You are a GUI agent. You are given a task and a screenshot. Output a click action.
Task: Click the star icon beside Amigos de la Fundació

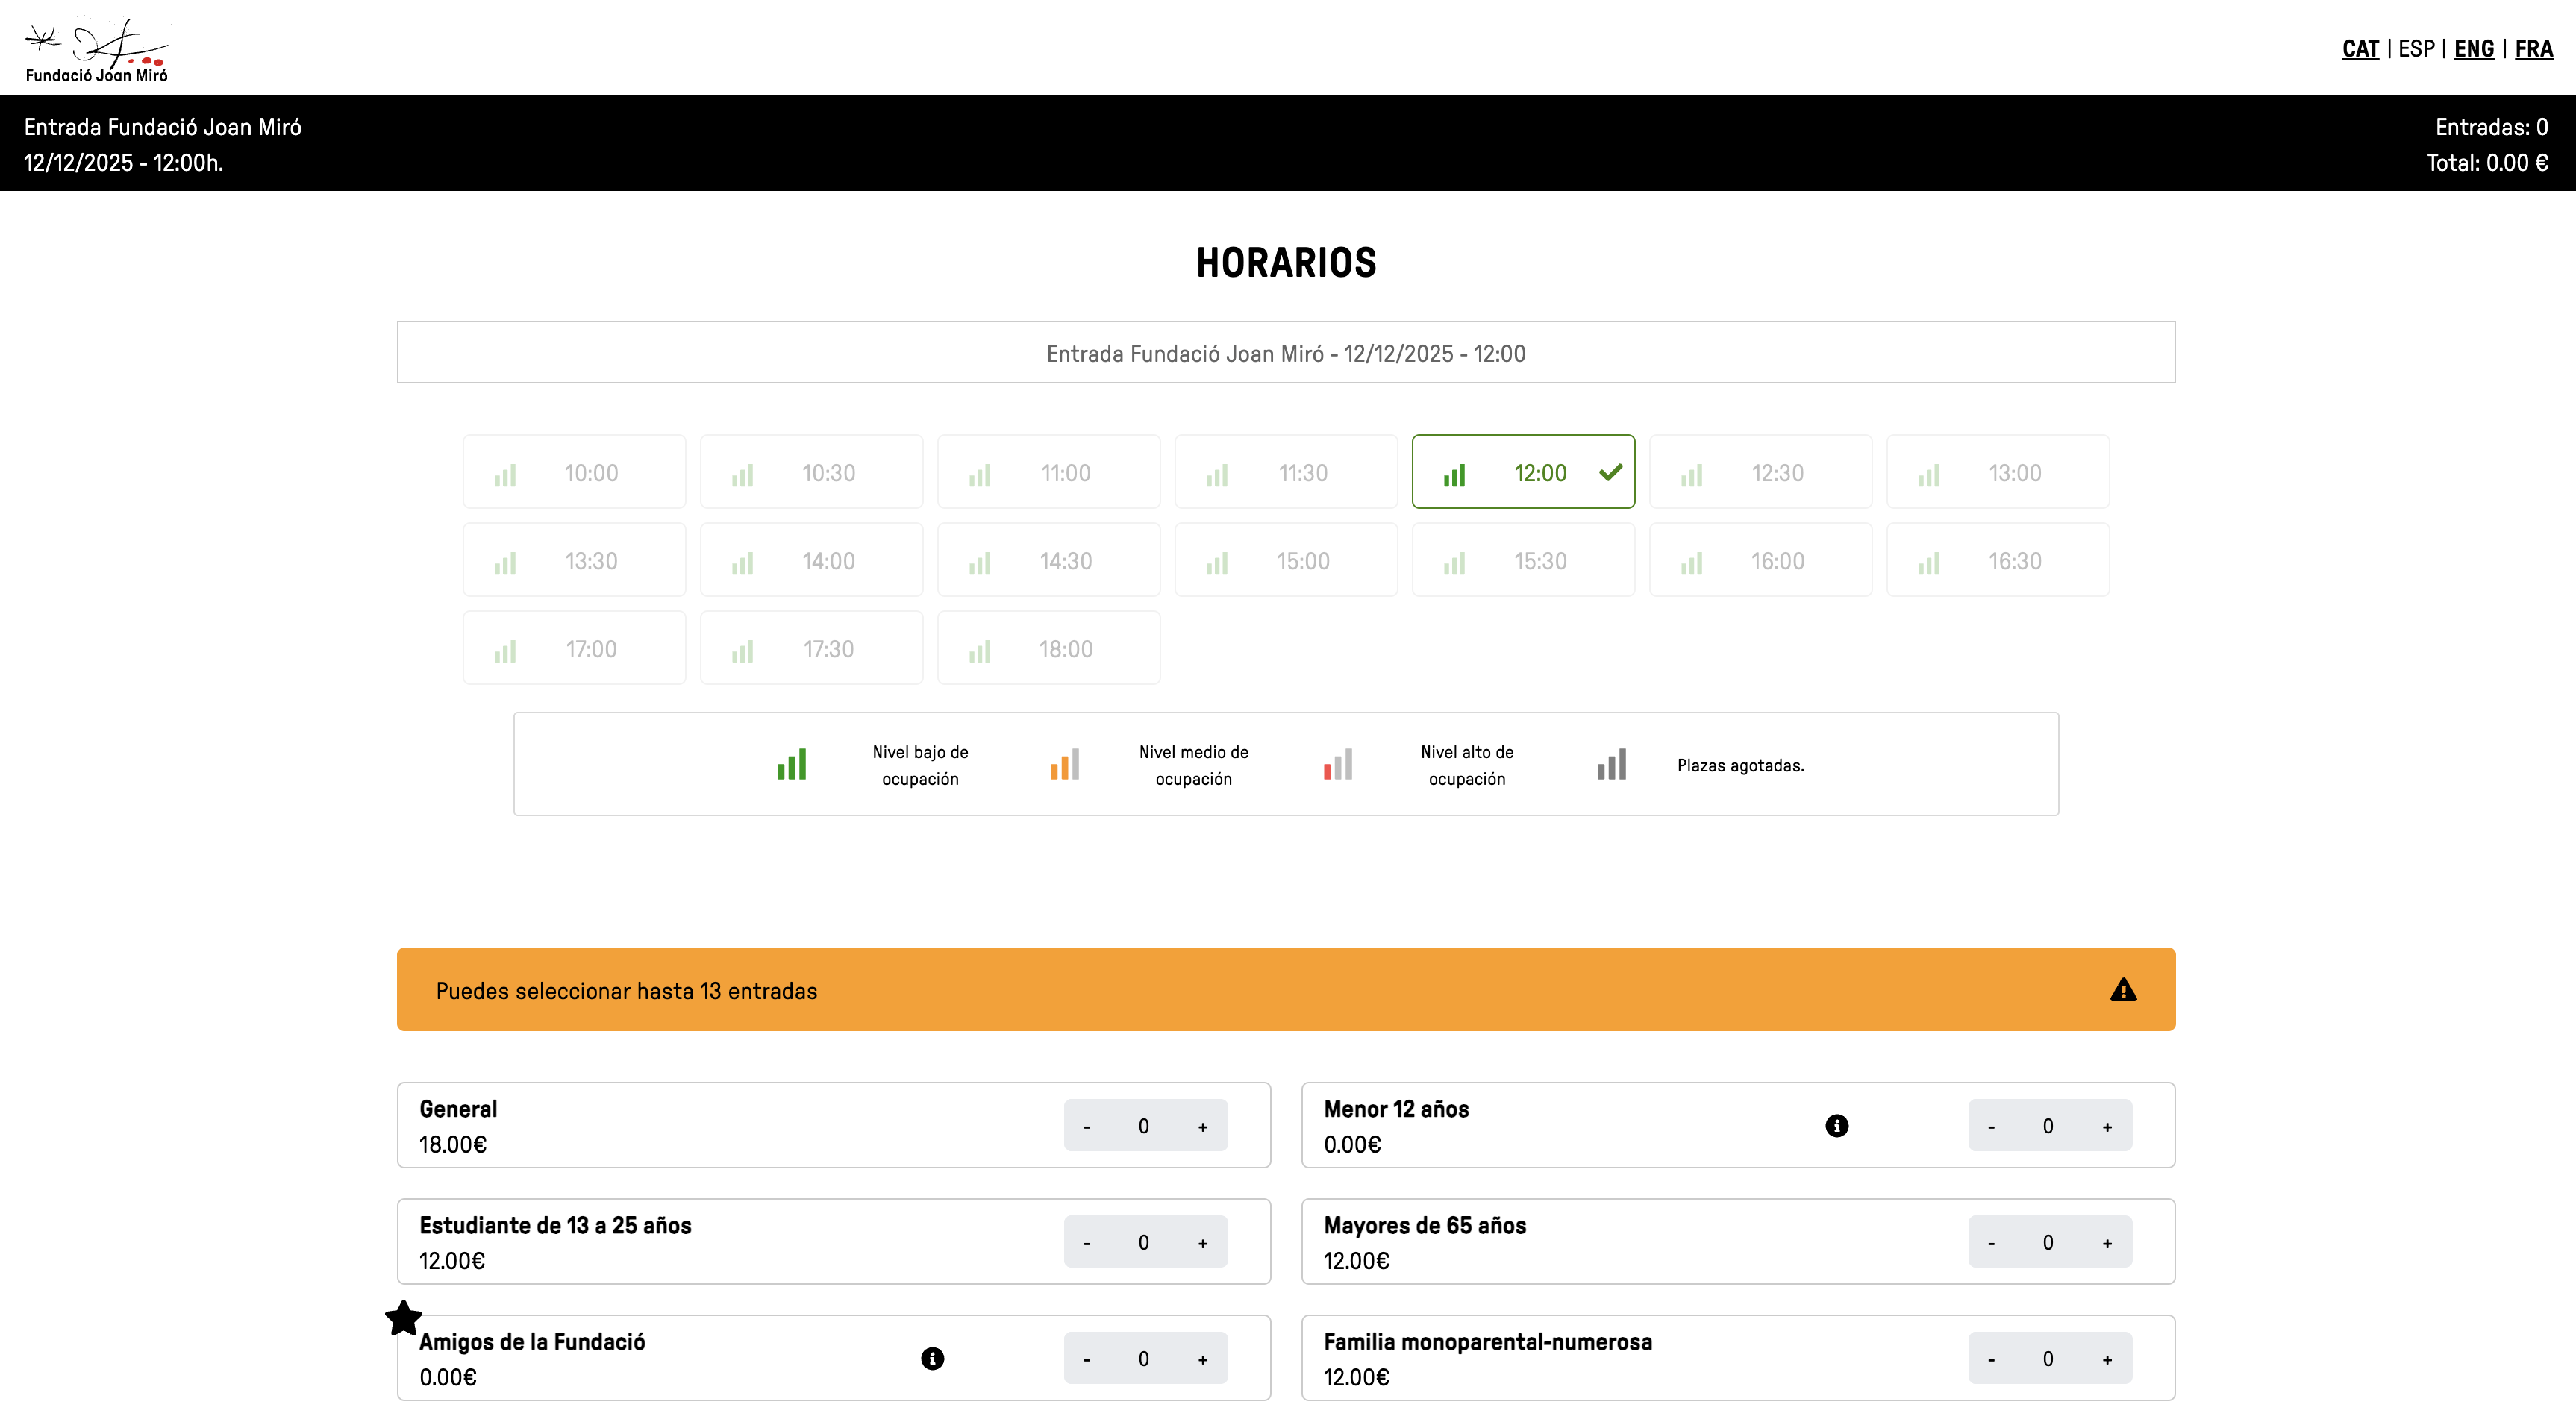point(404,1318)
